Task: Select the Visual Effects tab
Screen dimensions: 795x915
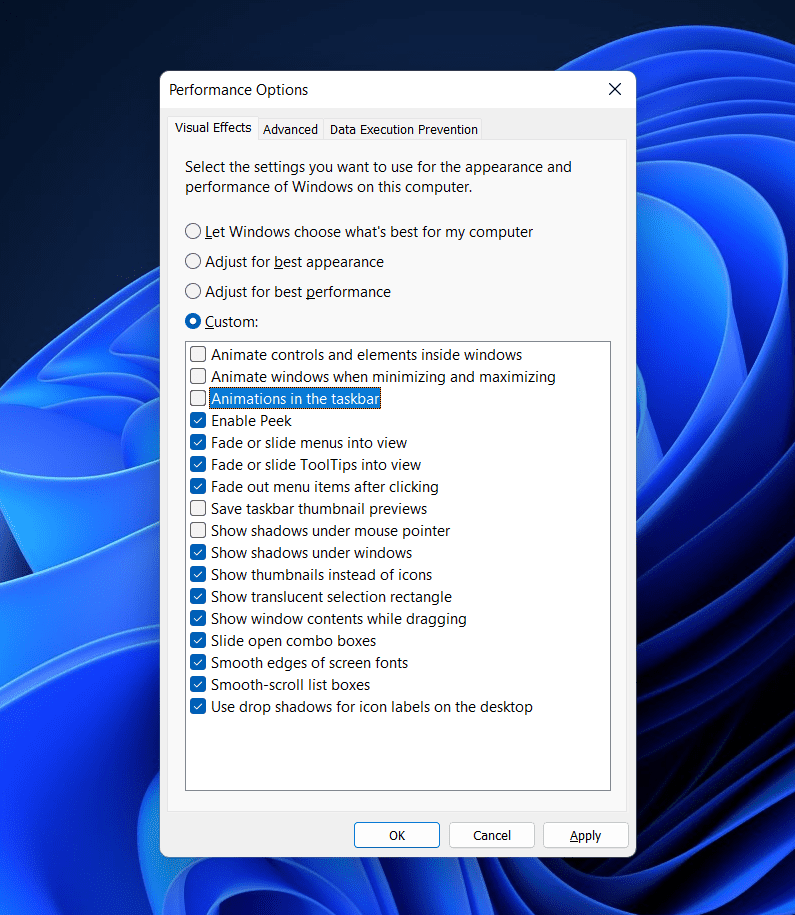Action: click(213, 128)
